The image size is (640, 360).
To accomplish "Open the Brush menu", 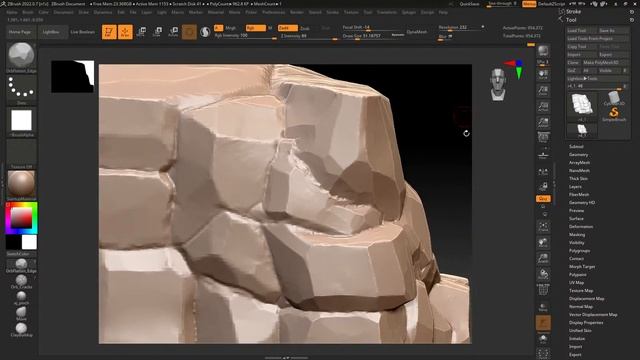I will pyautogui.click(x=28, y=13).
